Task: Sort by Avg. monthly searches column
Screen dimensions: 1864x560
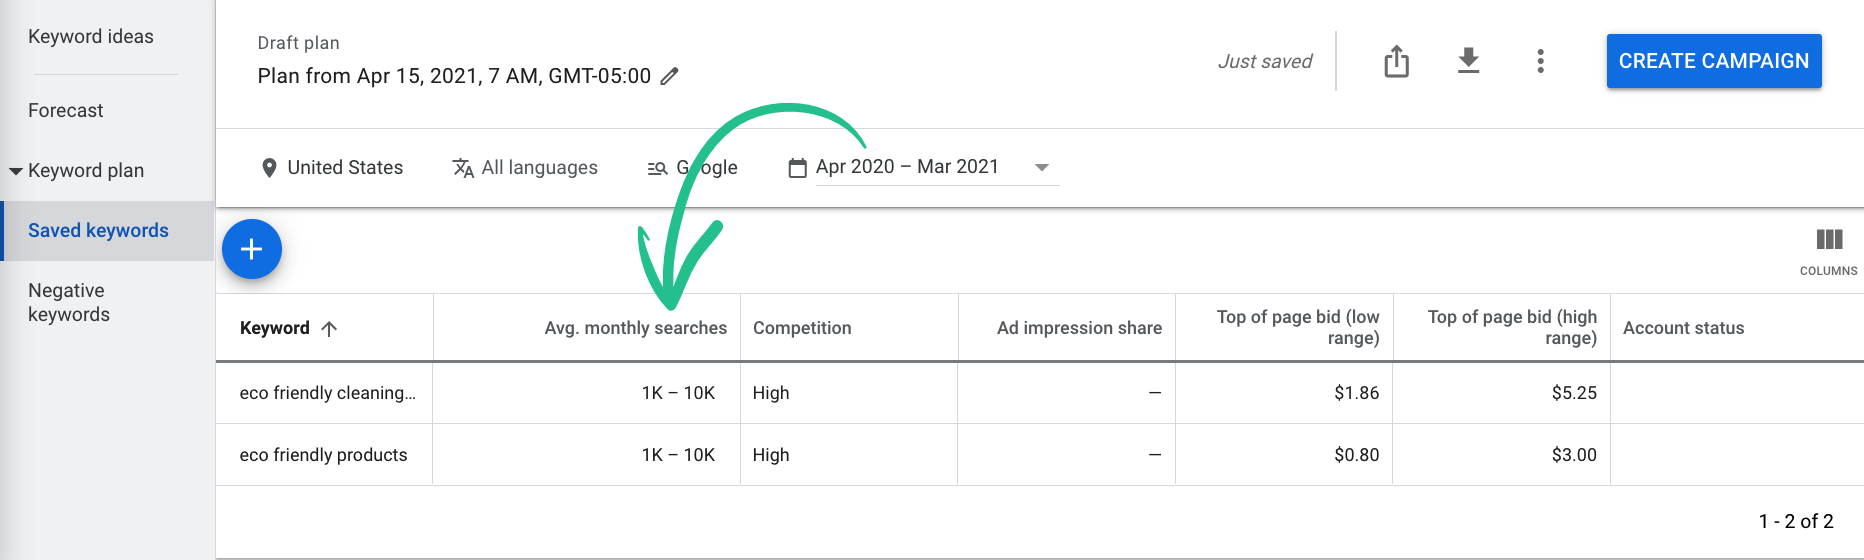Action: point(635,328)
